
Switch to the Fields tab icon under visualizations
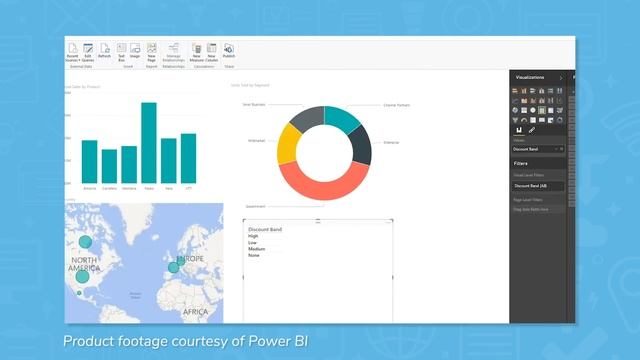pyautogui.click(x=519, y=130)
